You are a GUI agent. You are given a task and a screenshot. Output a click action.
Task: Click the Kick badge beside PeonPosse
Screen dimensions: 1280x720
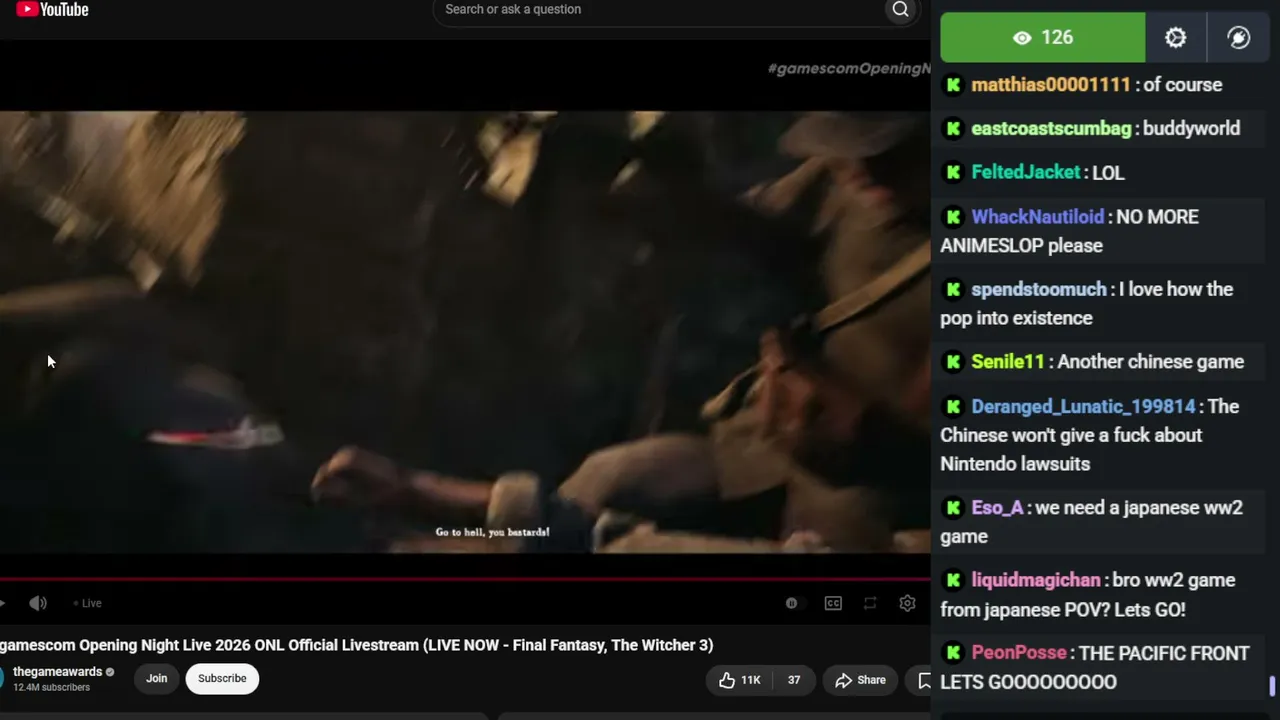pyautogui.click(x=953, y=653)
